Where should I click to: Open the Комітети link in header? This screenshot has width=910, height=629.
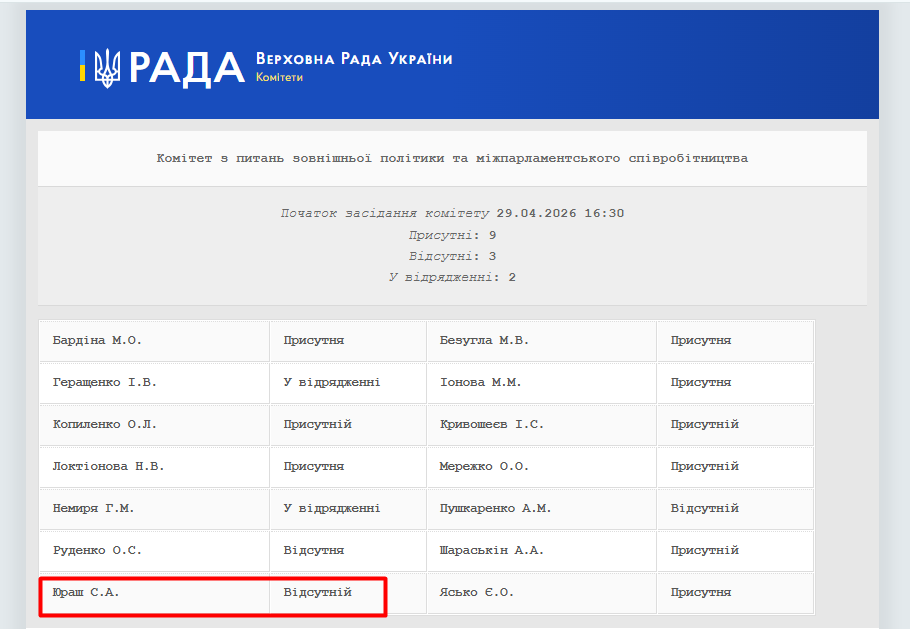[x=279, y=77]
